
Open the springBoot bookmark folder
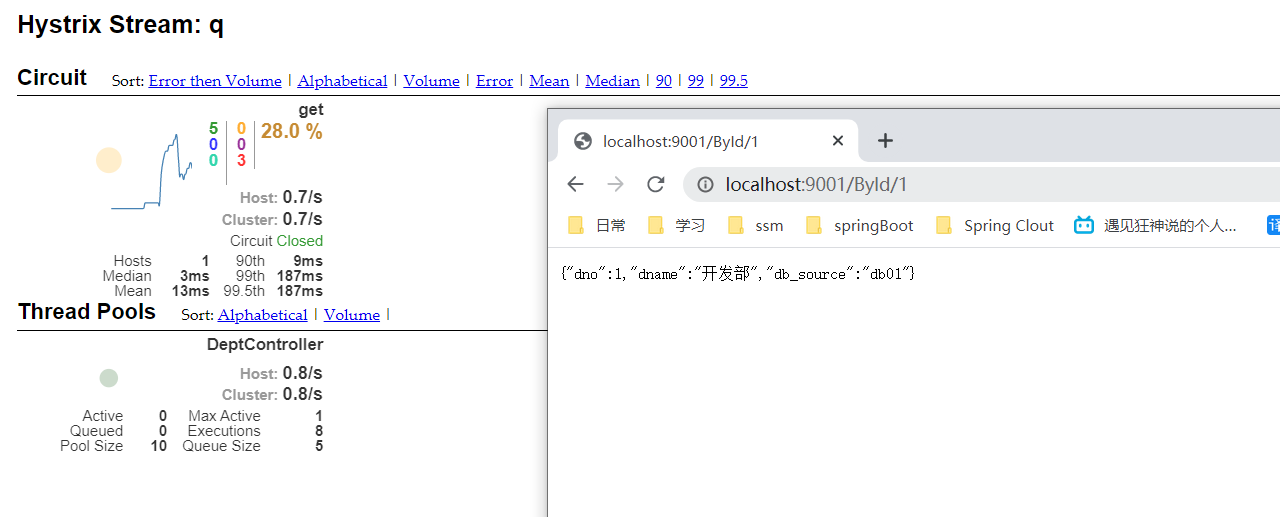(x=860, y=226)
